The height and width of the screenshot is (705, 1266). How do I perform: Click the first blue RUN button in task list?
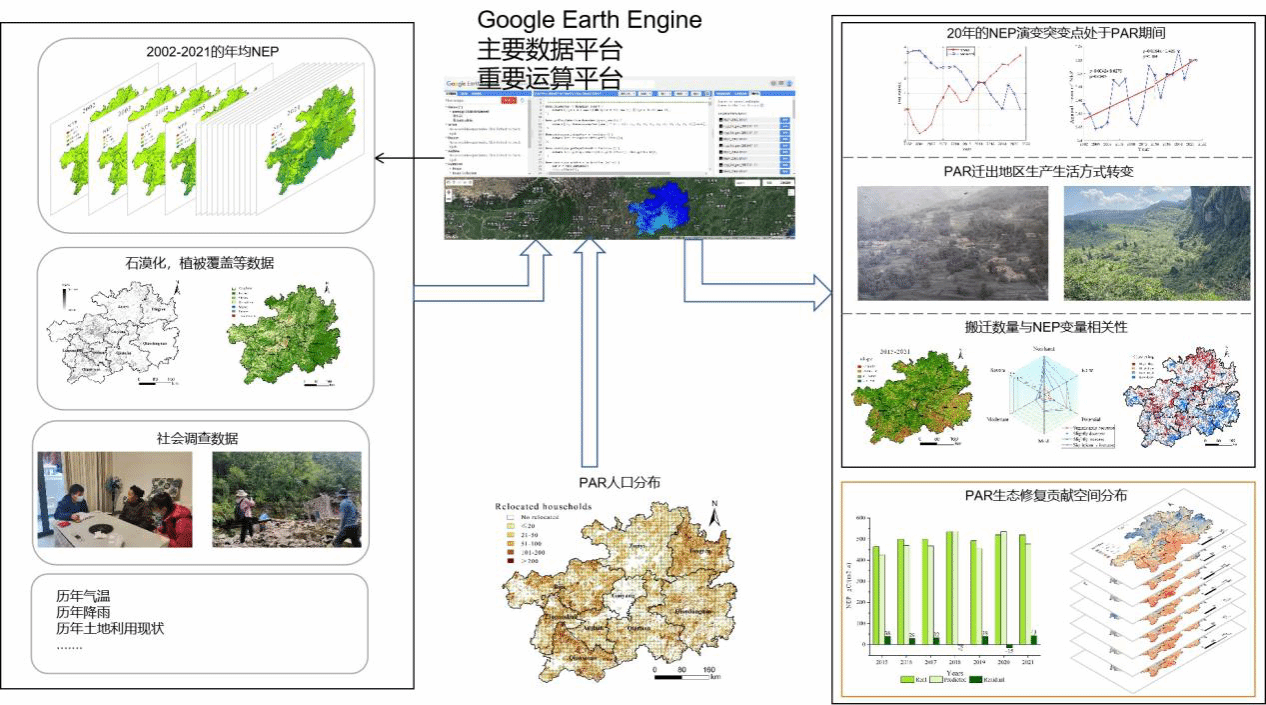[784, 120]
